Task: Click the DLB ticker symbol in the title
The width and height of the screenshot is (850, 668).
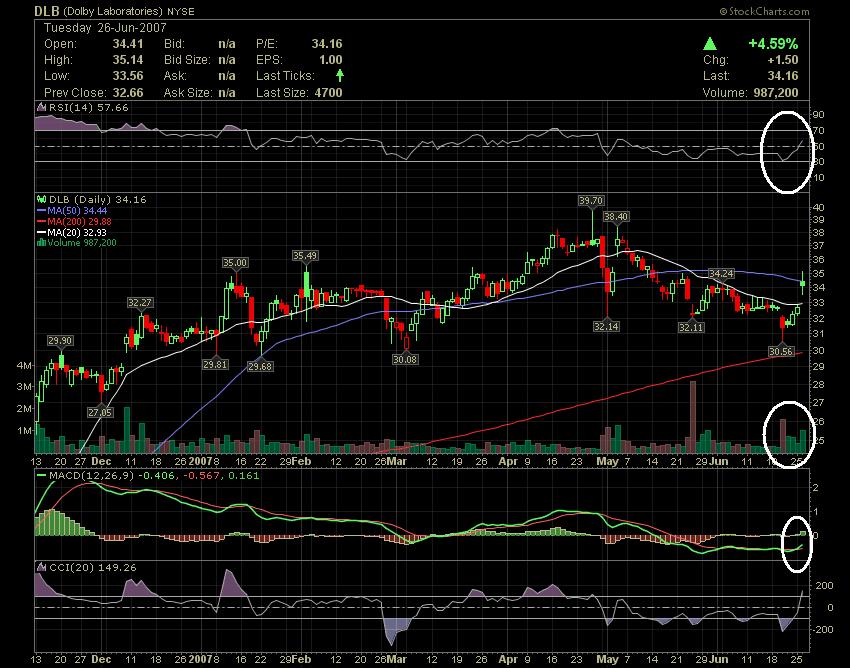Action: pos(47,11)
